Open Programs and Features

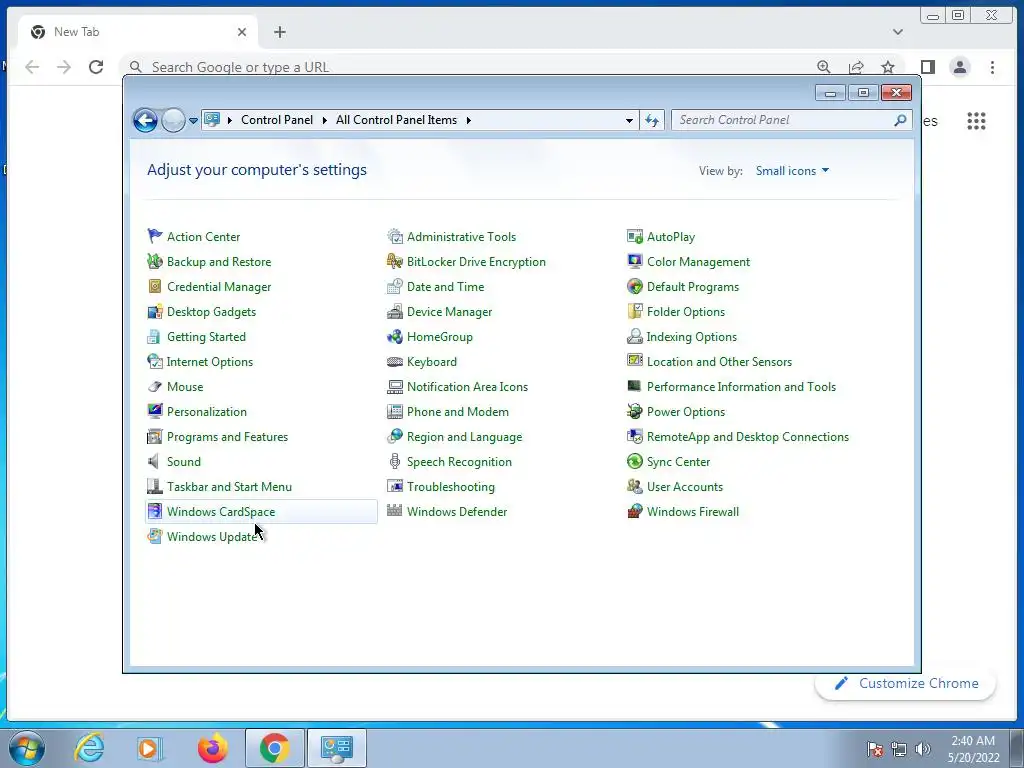tap(227, 437)
